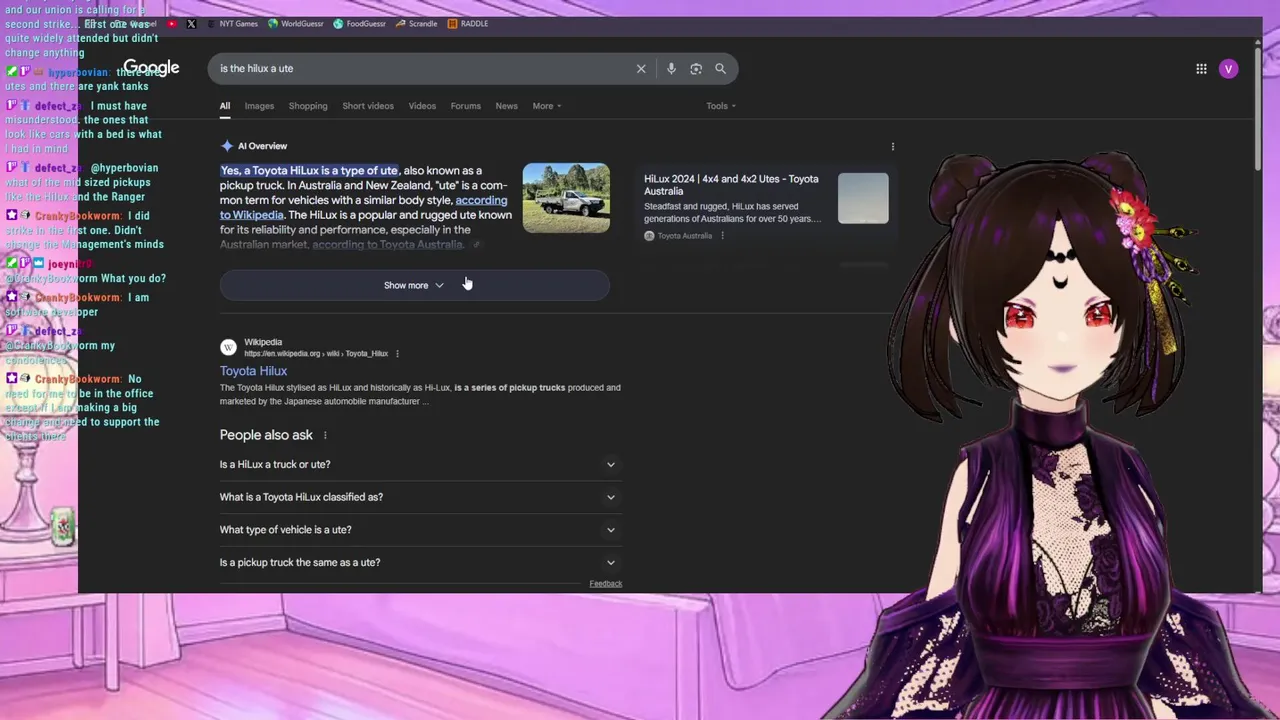The width and height of the screenshot is (1280, 720).
Task: Click the "Toyota Australia" source name
Action: 685,236
